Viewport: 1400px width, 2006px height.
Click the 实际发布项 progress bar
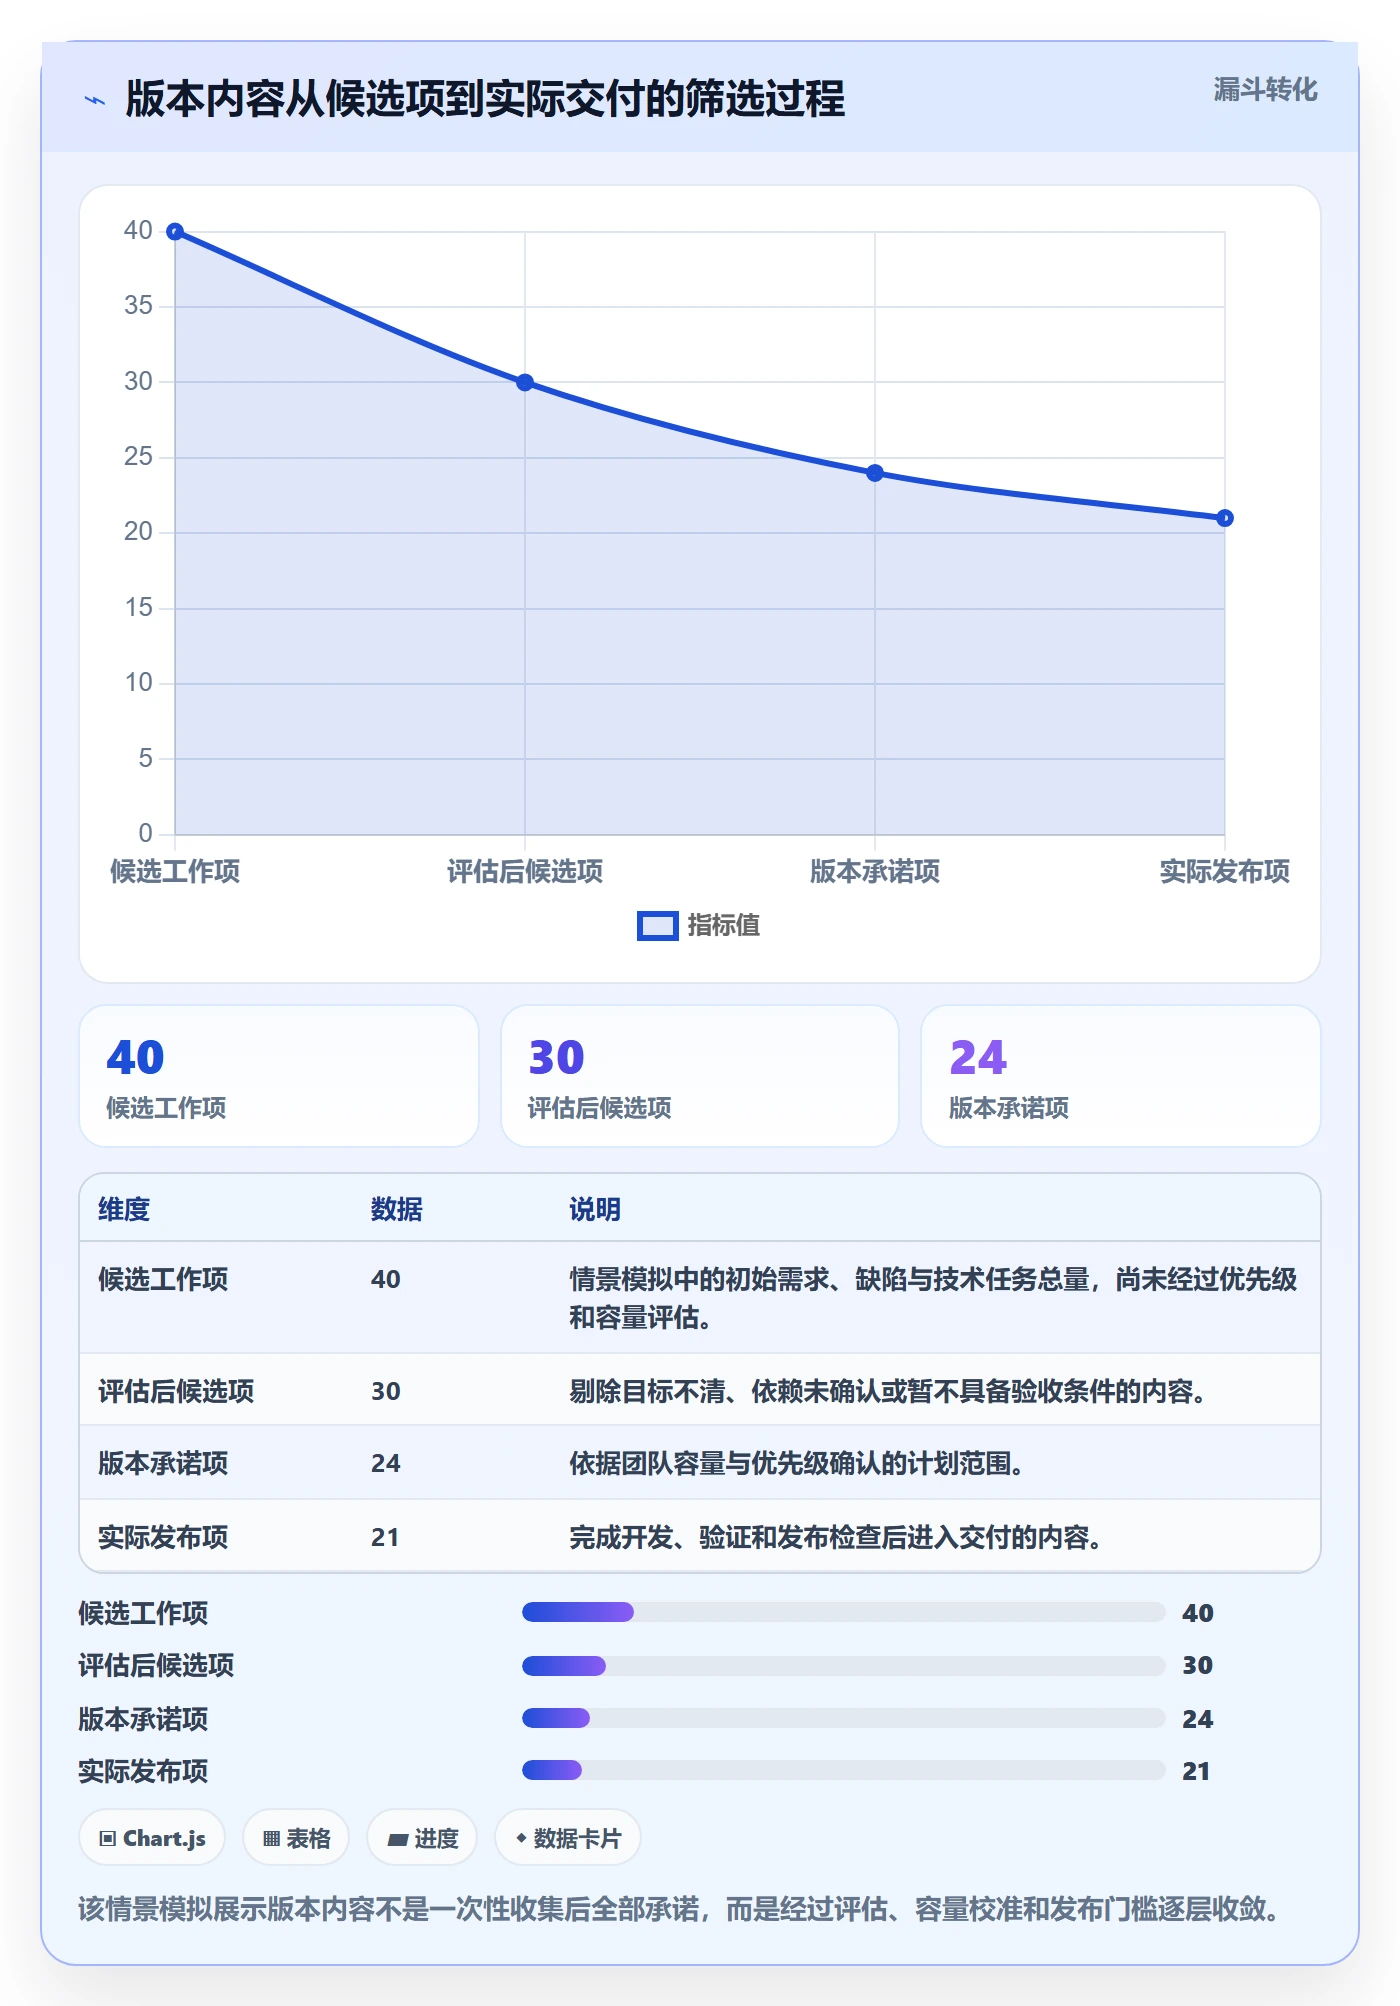click(844, 1770)
